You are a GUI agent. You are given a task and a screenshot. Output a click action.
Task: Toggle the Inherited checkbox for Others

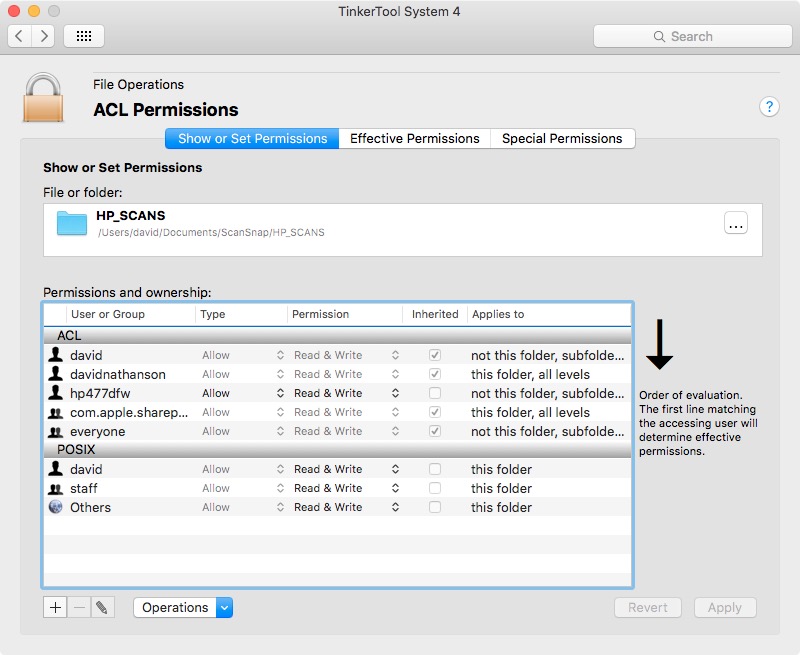435,507
